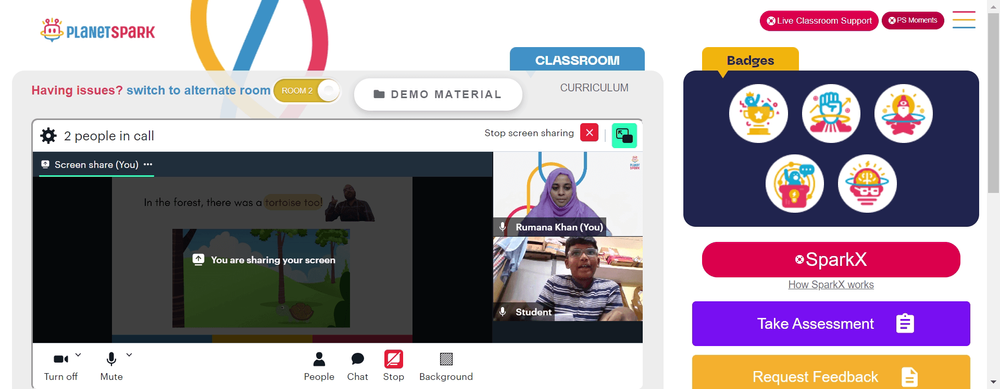Click the red X to stop screen sharing
This screenshot has width=1000, height=389.
coord(589,133)
